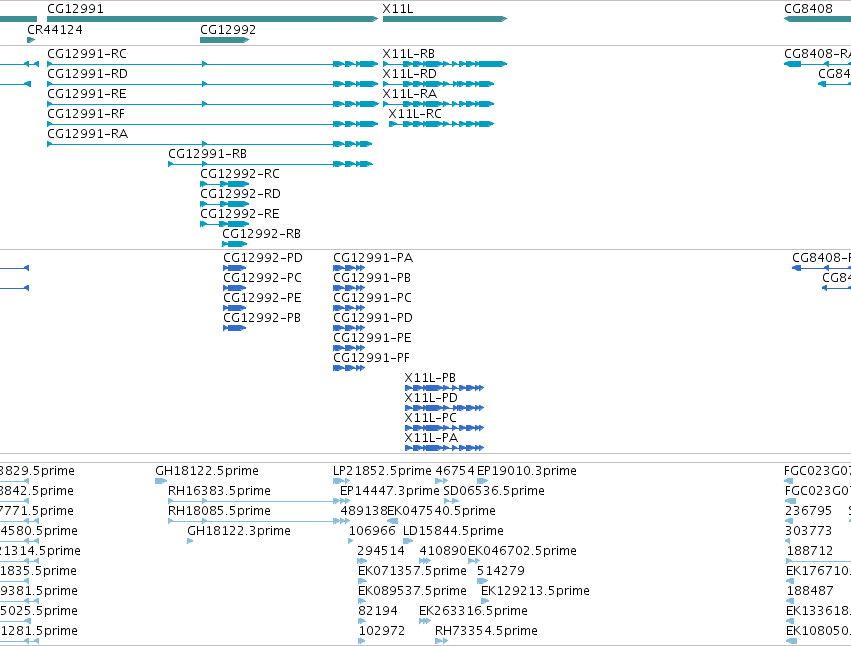Click the CG12991 gene label in the top track
The width and height of the screenshot is (851, 646).
(75, 9)
